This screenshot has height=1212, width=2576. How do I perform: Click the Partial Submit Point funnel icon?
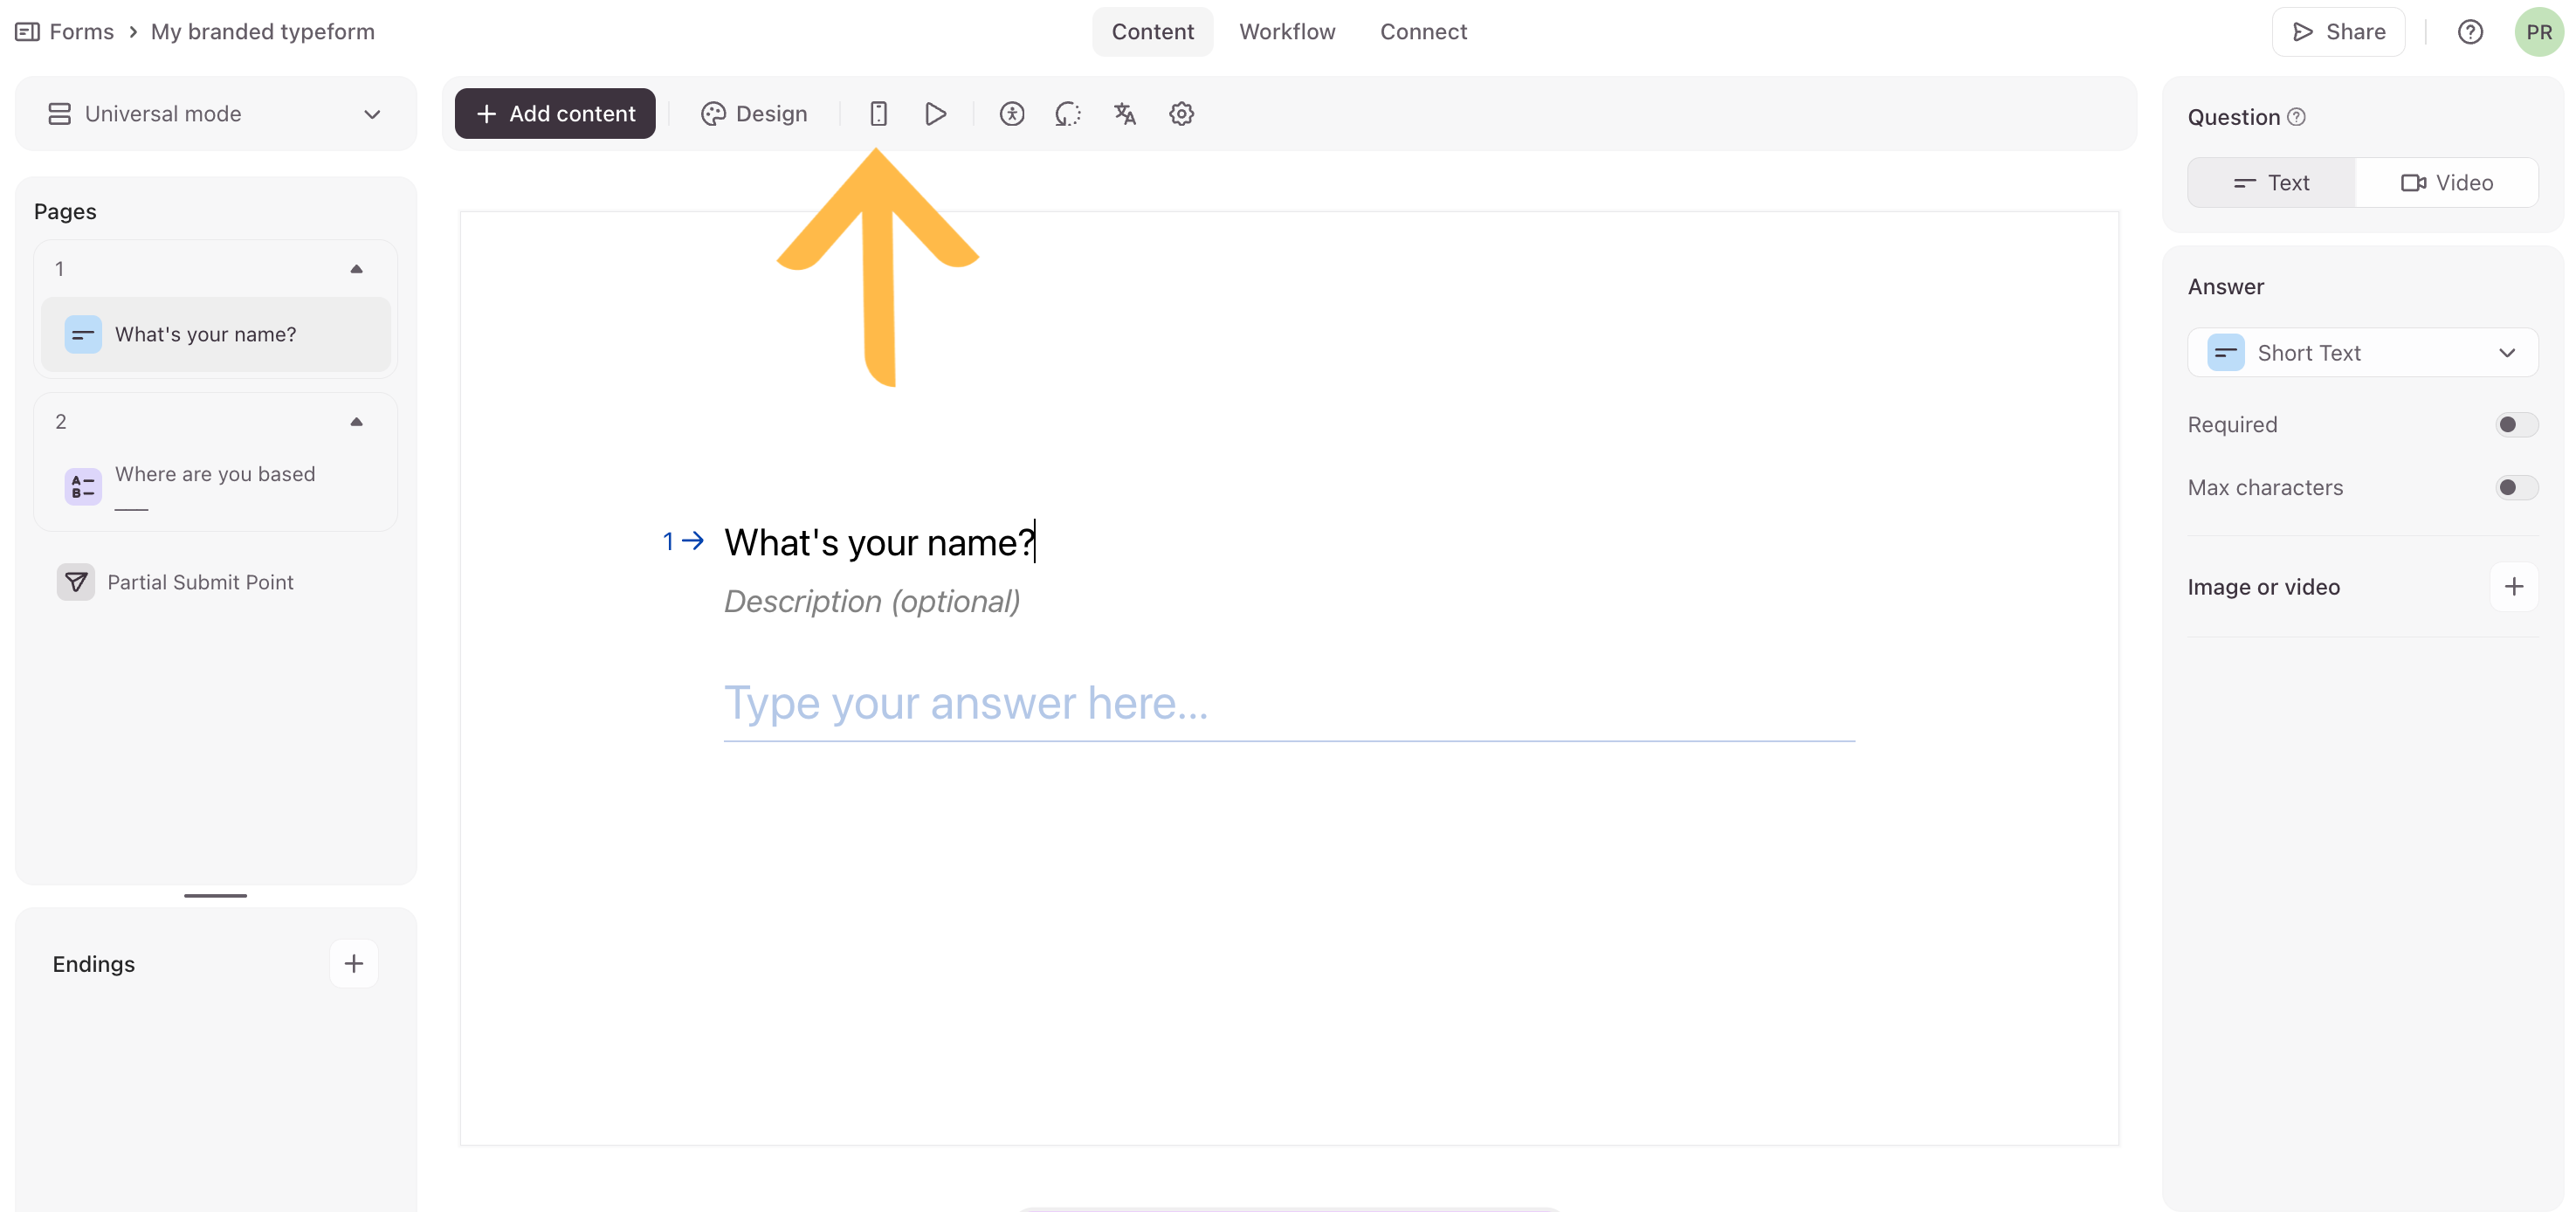tap(76, 582)
